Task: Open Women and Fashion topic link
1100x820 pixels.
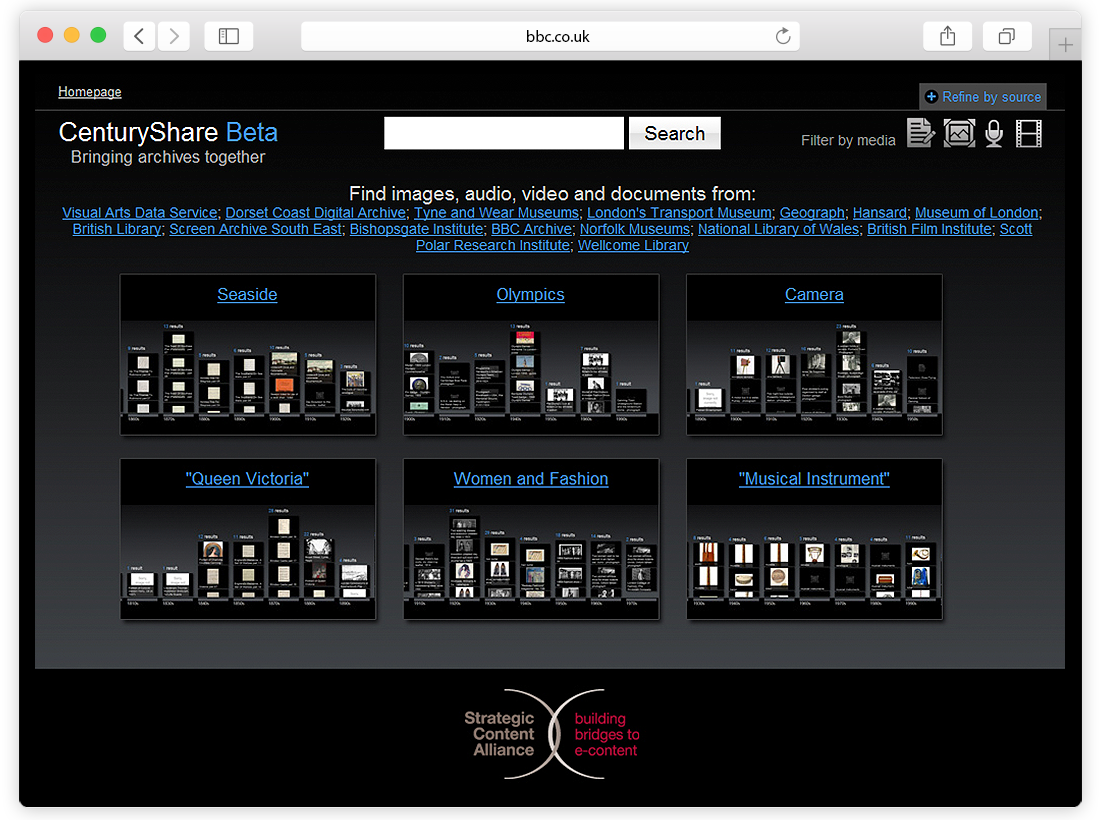Action: pos(531,479)
